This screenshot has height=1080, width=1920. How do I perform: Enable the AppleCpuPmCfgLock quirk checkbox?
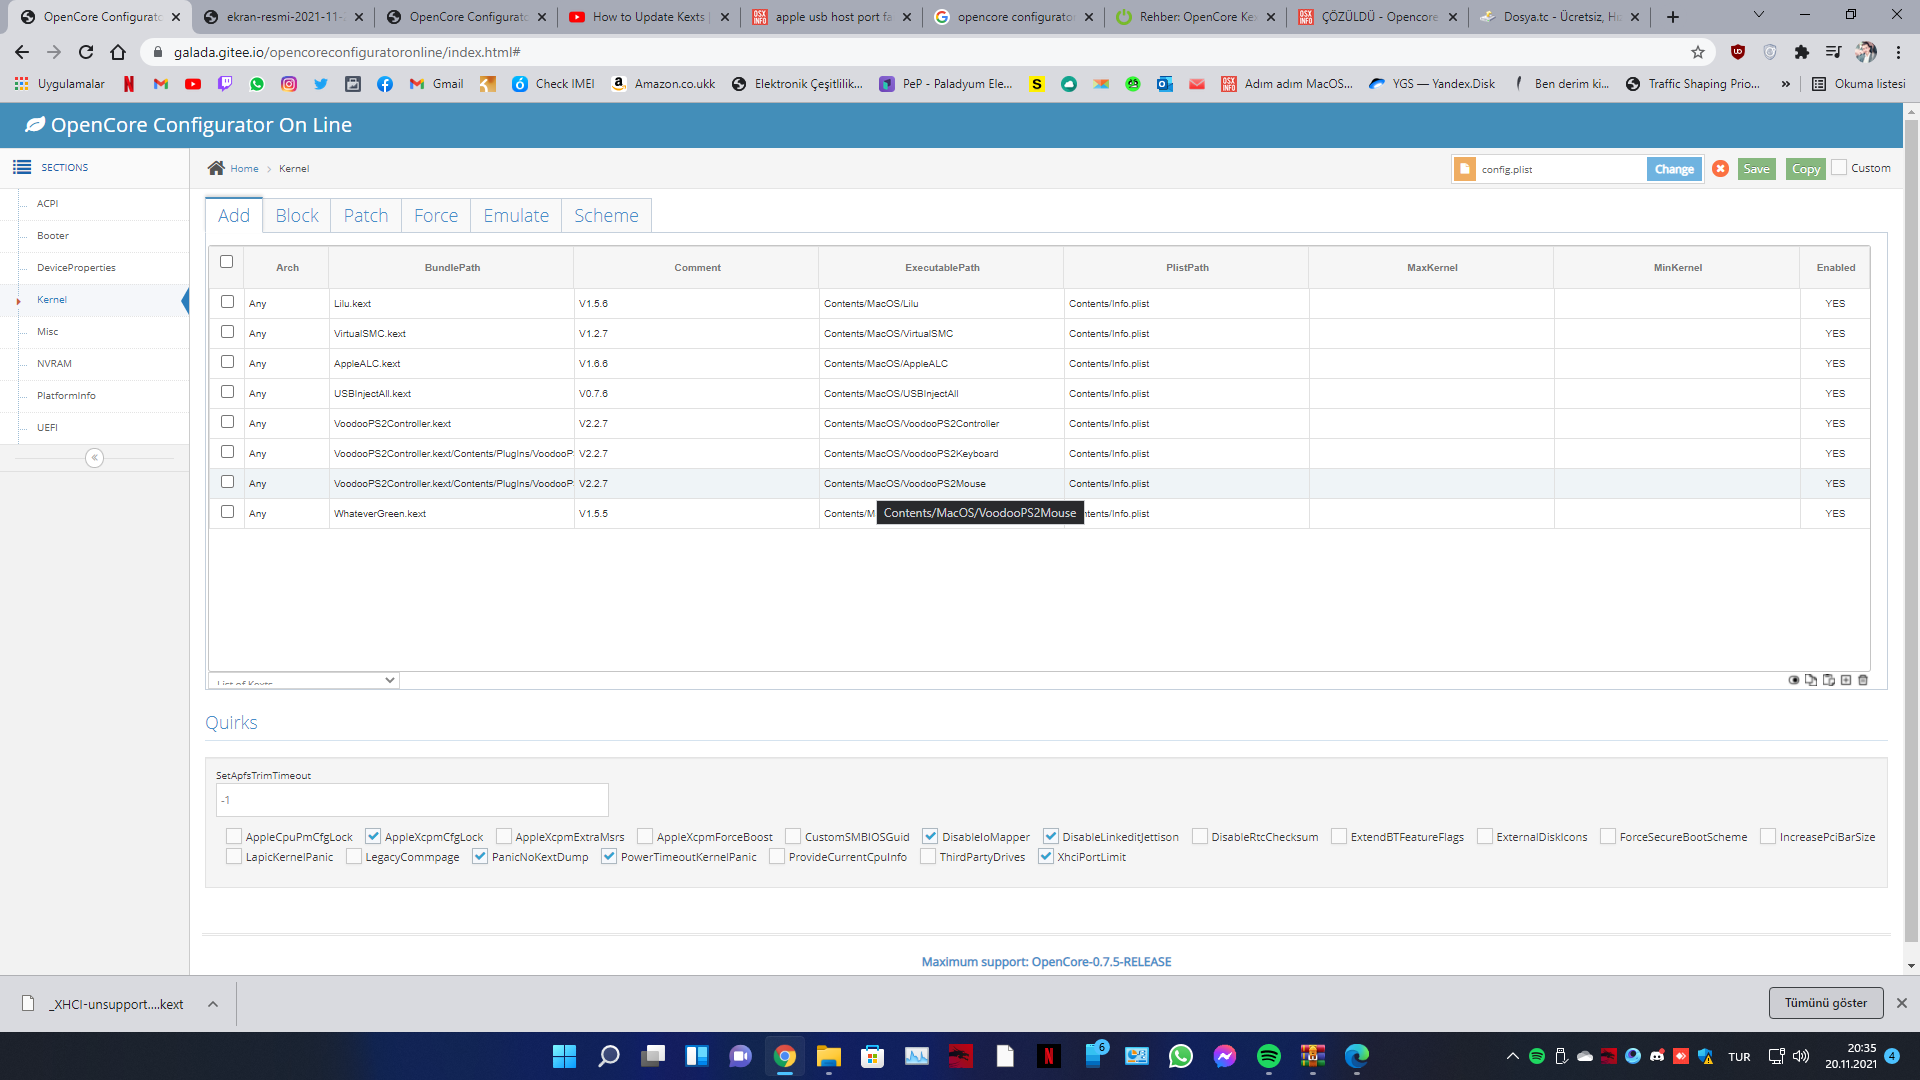[234, 837]
